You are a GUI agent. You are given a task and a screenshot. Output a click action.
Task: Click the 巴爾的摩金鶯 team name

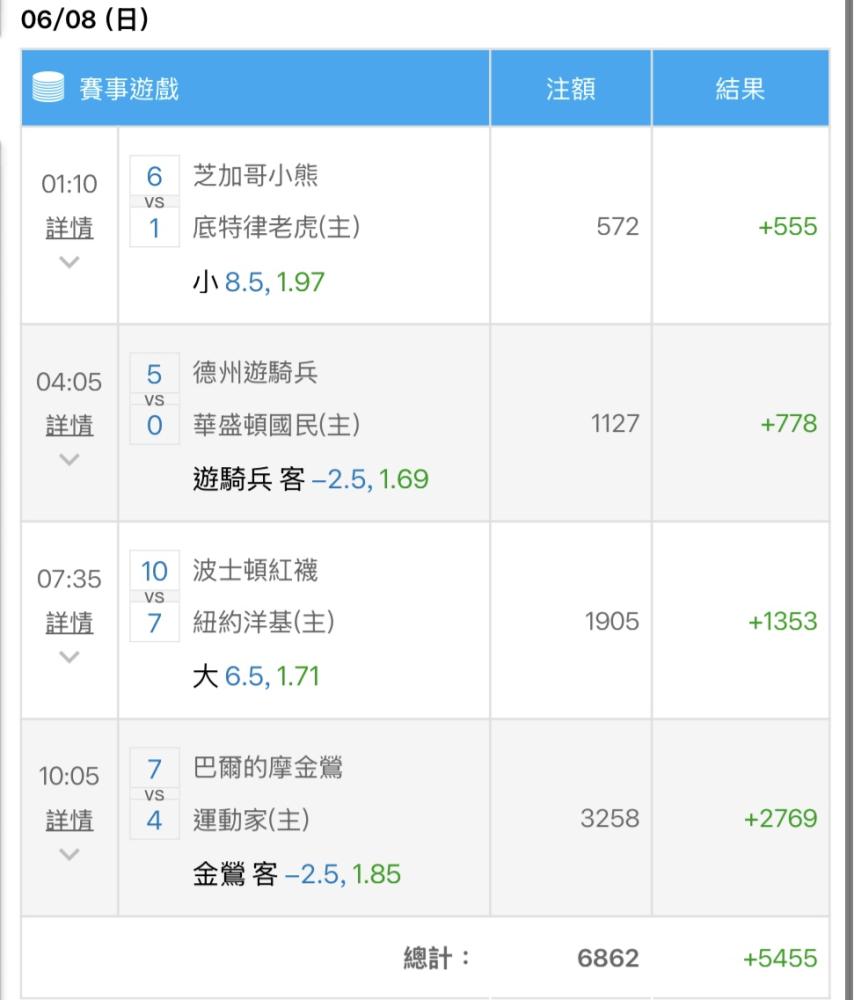[x=268, y=767]
